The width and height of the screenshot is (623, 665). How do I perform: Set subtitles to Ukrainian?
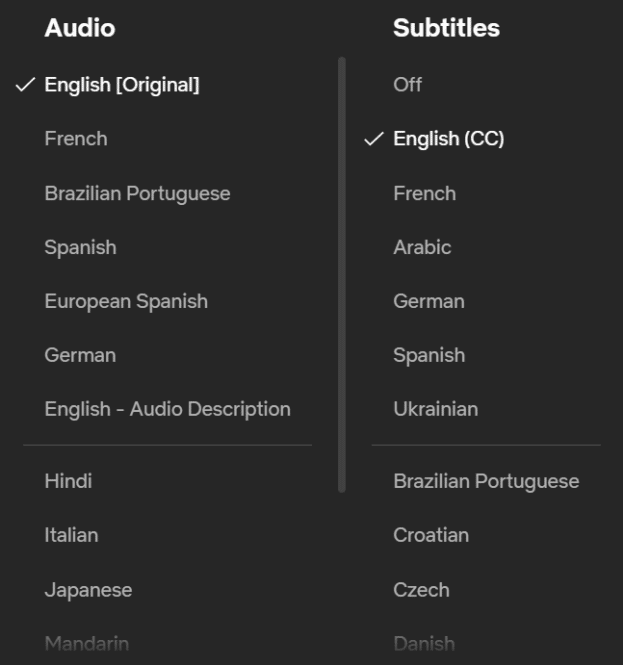pos(435,409)
